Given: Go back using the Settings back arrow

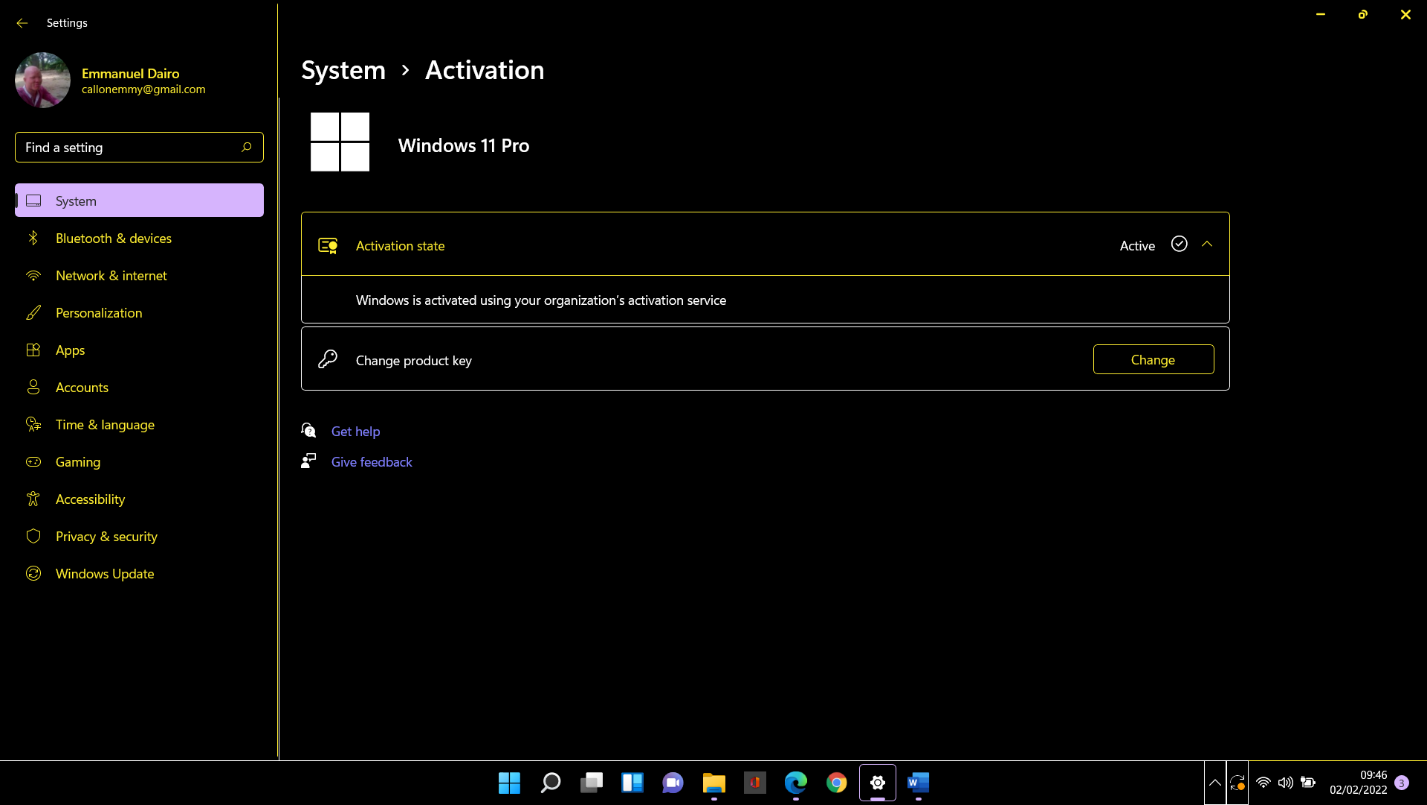Looking at the screenshot, I should pyautogui.click(x=21, y=22).
